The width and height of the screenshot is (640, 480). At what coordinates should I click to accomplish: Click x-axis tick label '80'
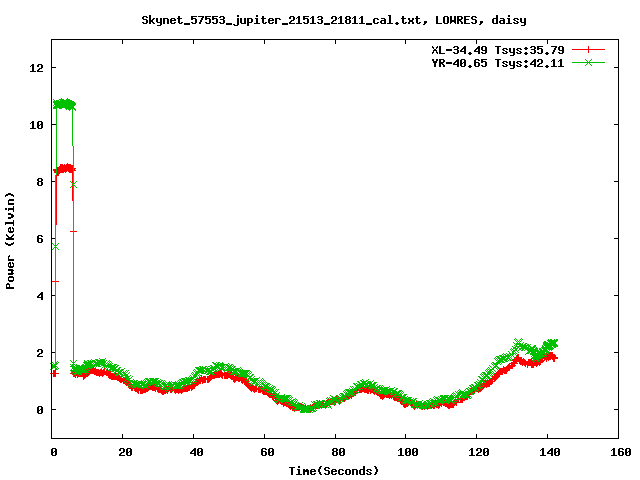pos(338,452)
